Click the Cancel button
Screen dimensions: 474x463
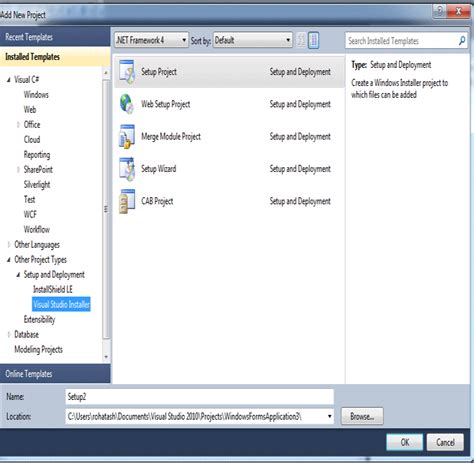(445, 442)
